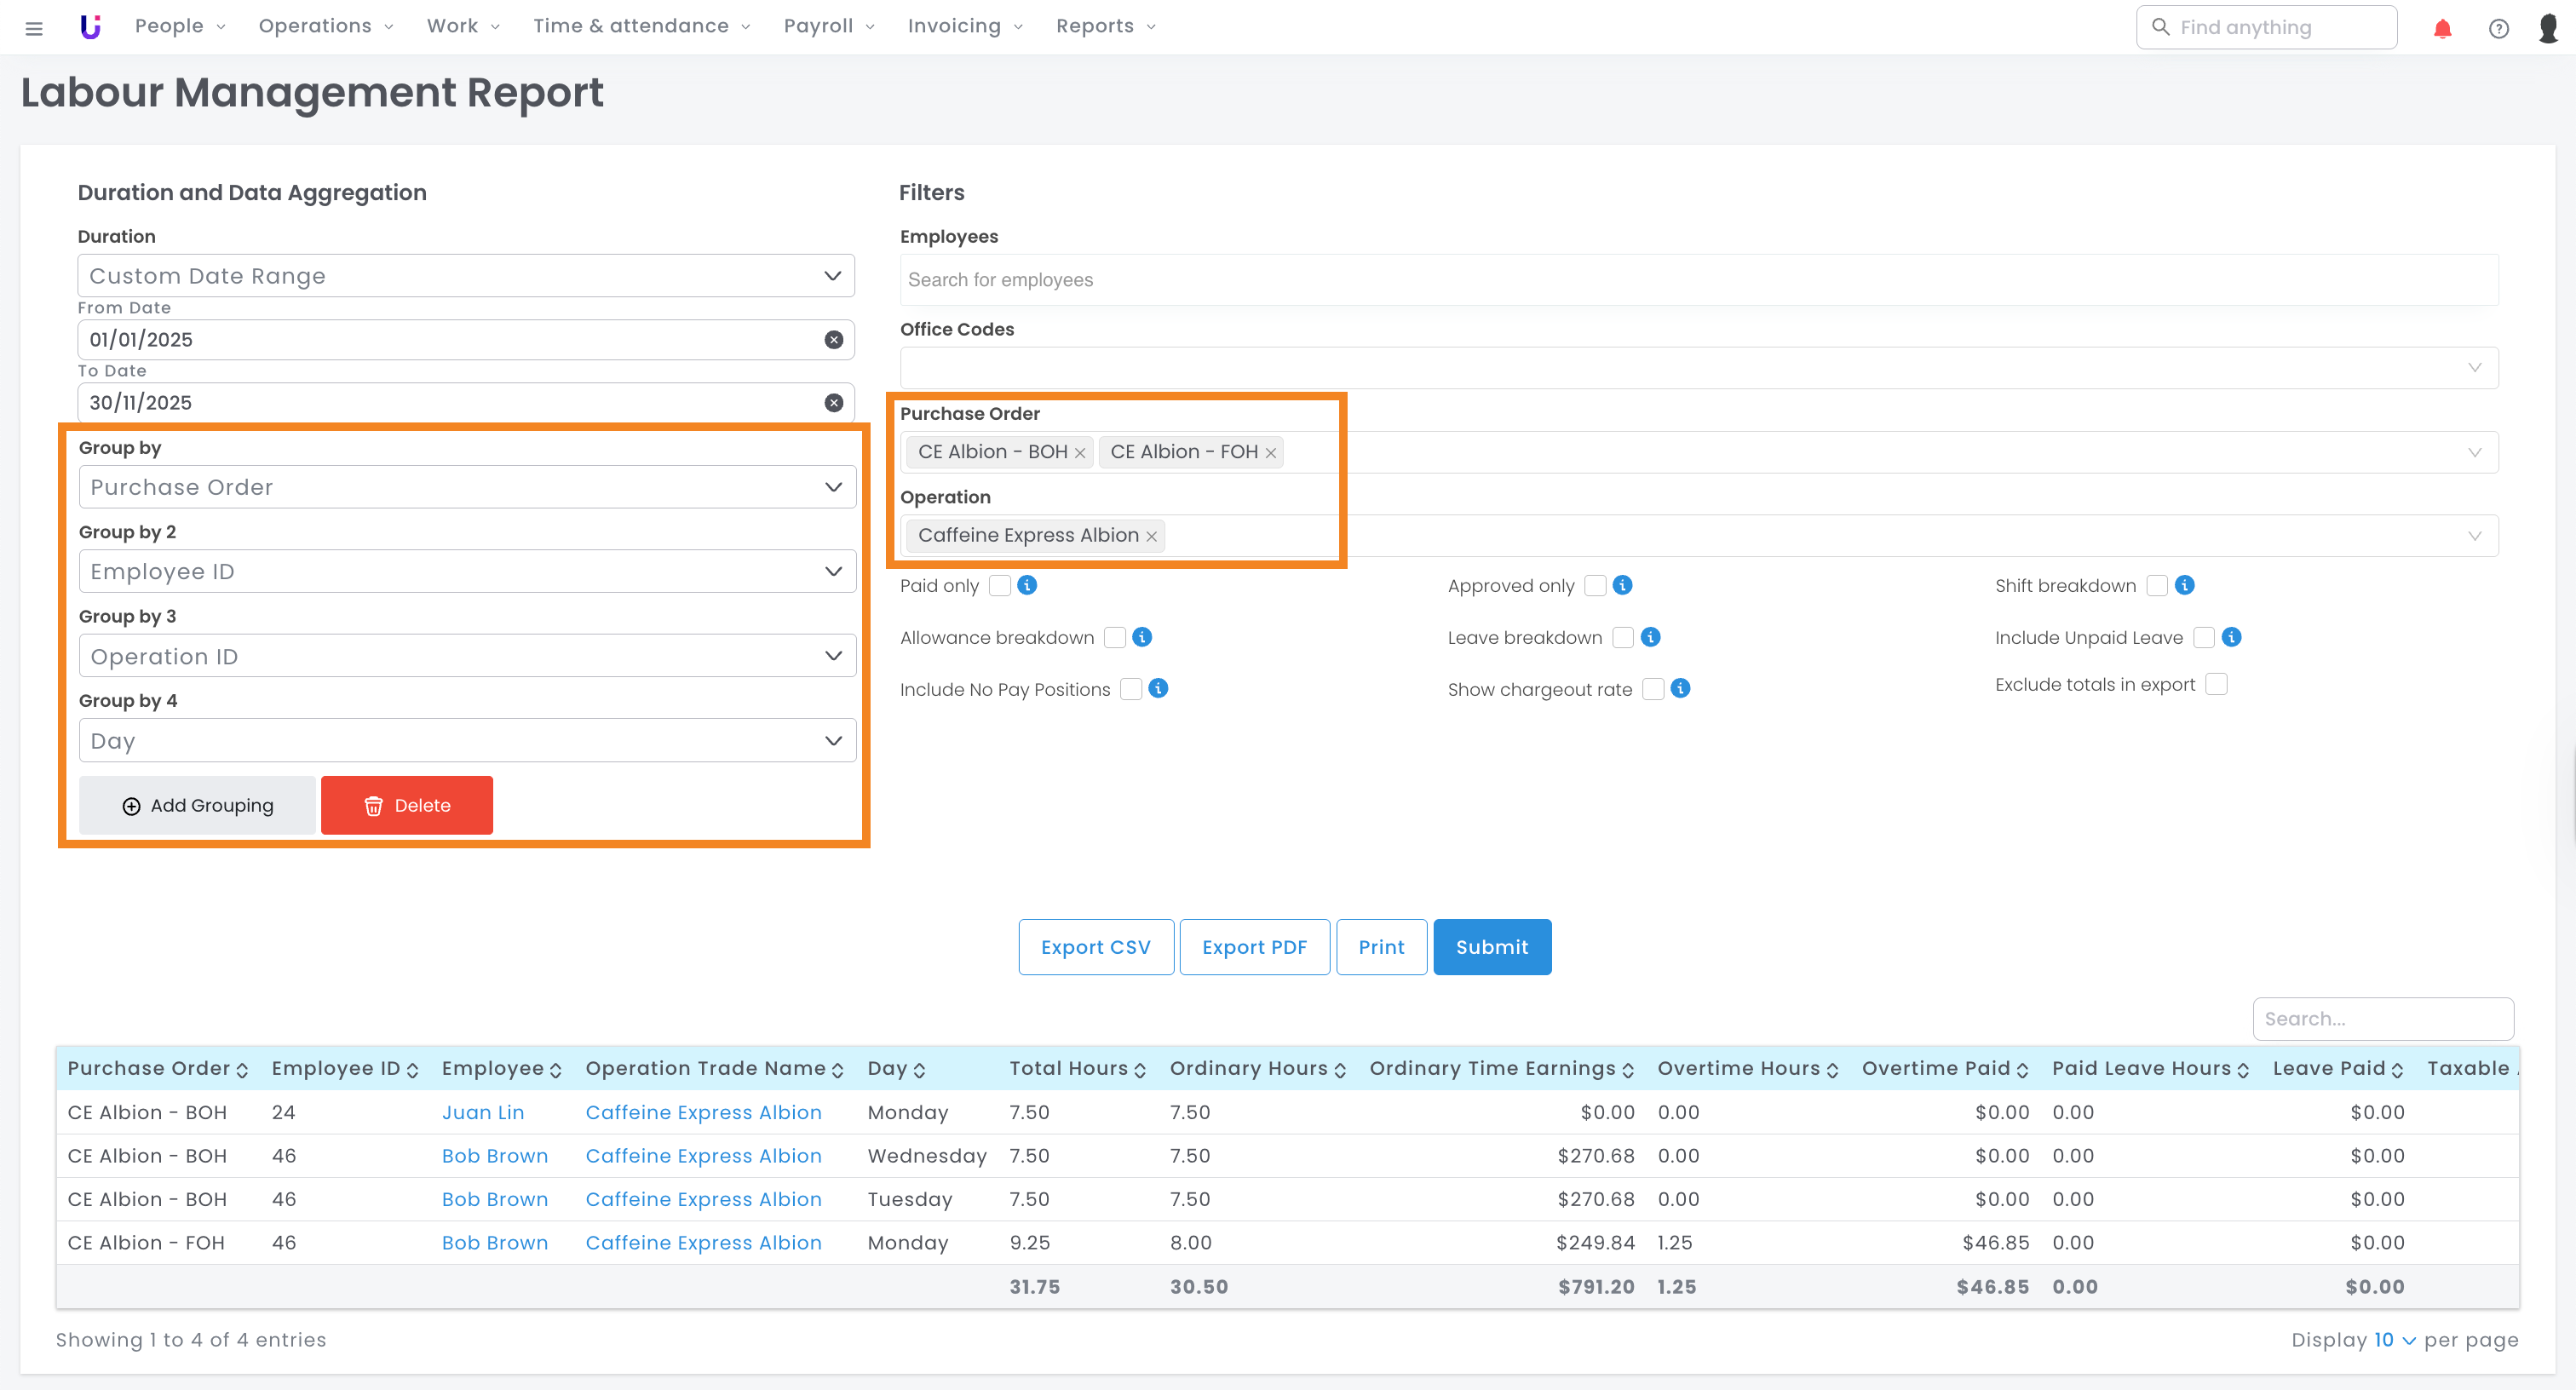Open the help question mark icon
This screenshot has width=2576, height=1390.
2498,28
